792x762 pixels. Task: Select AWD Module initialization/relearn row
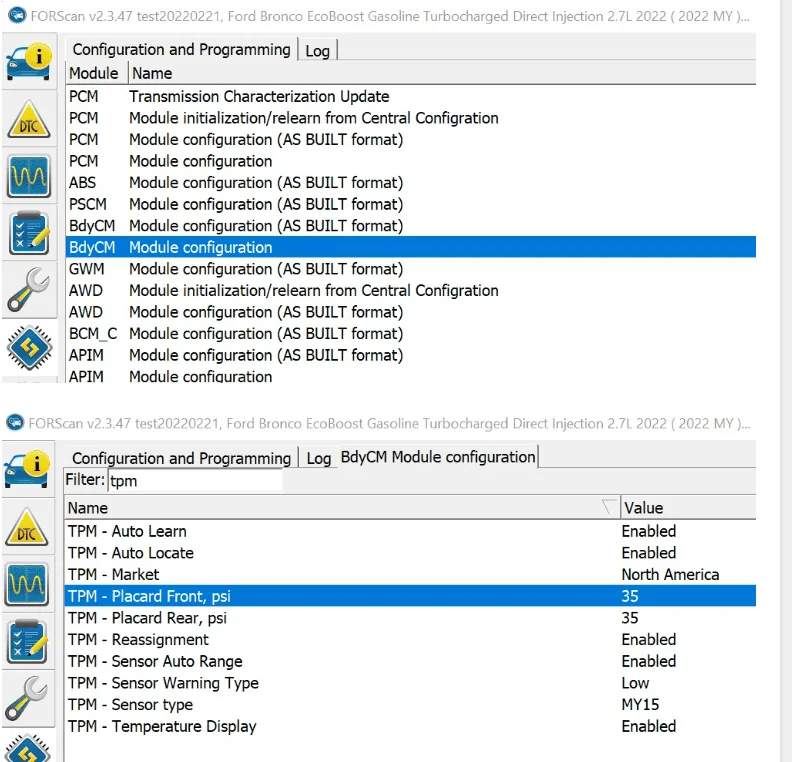click(x=411, y=290)
